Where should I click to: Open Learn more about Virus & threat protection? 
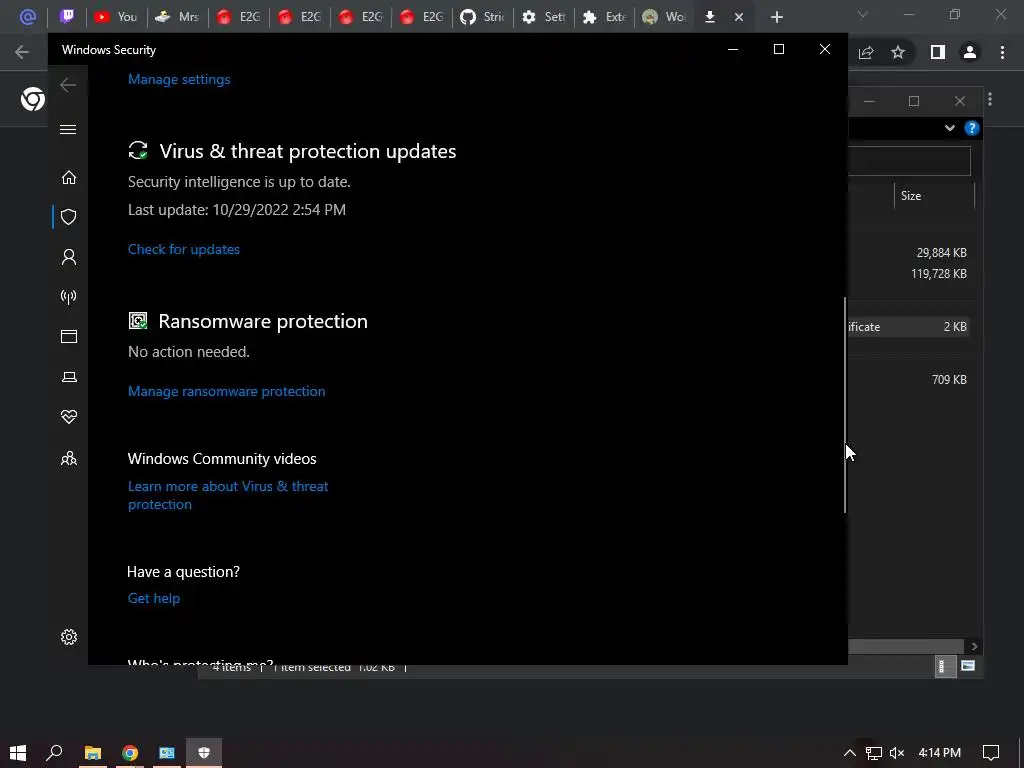coord(228,495)
